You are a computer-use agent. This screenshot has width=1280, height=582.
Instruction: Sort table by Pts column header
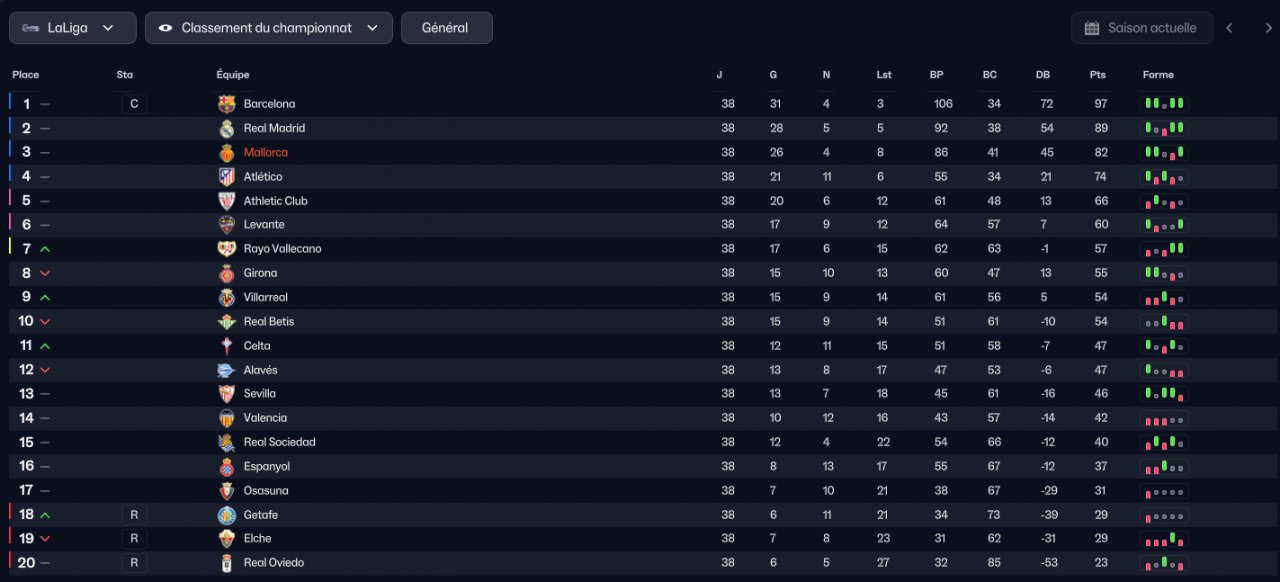[1098, 75]
